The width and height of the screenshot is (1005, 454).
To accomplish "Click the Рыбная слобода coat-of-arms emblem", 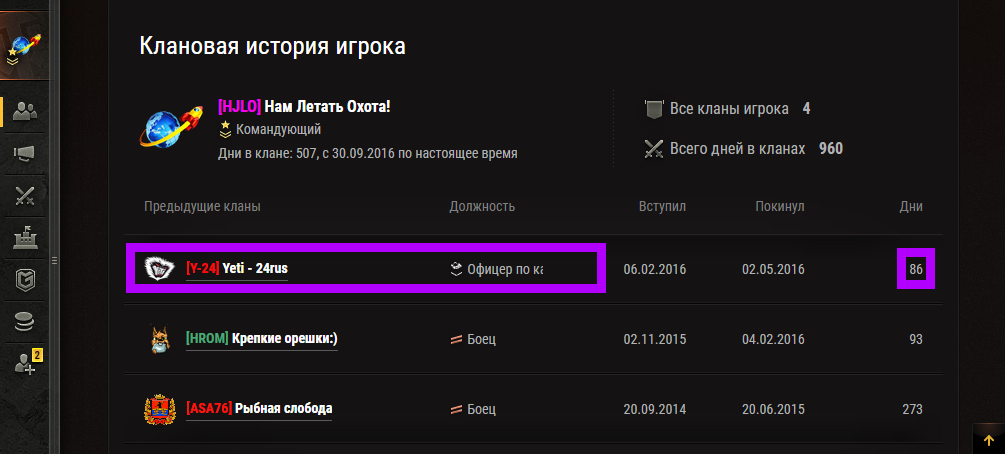I will pyautogui.click(x=159, y=410).
